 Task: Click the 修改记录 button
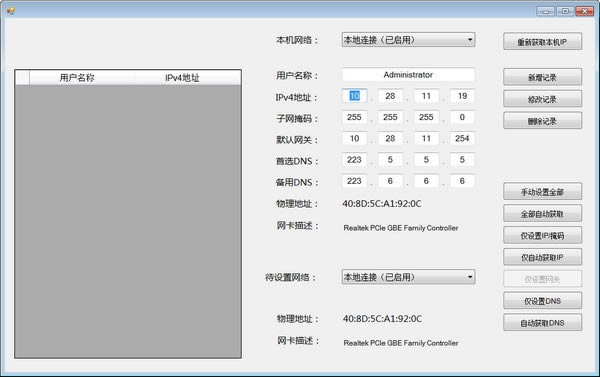click(x=543, y=99)
